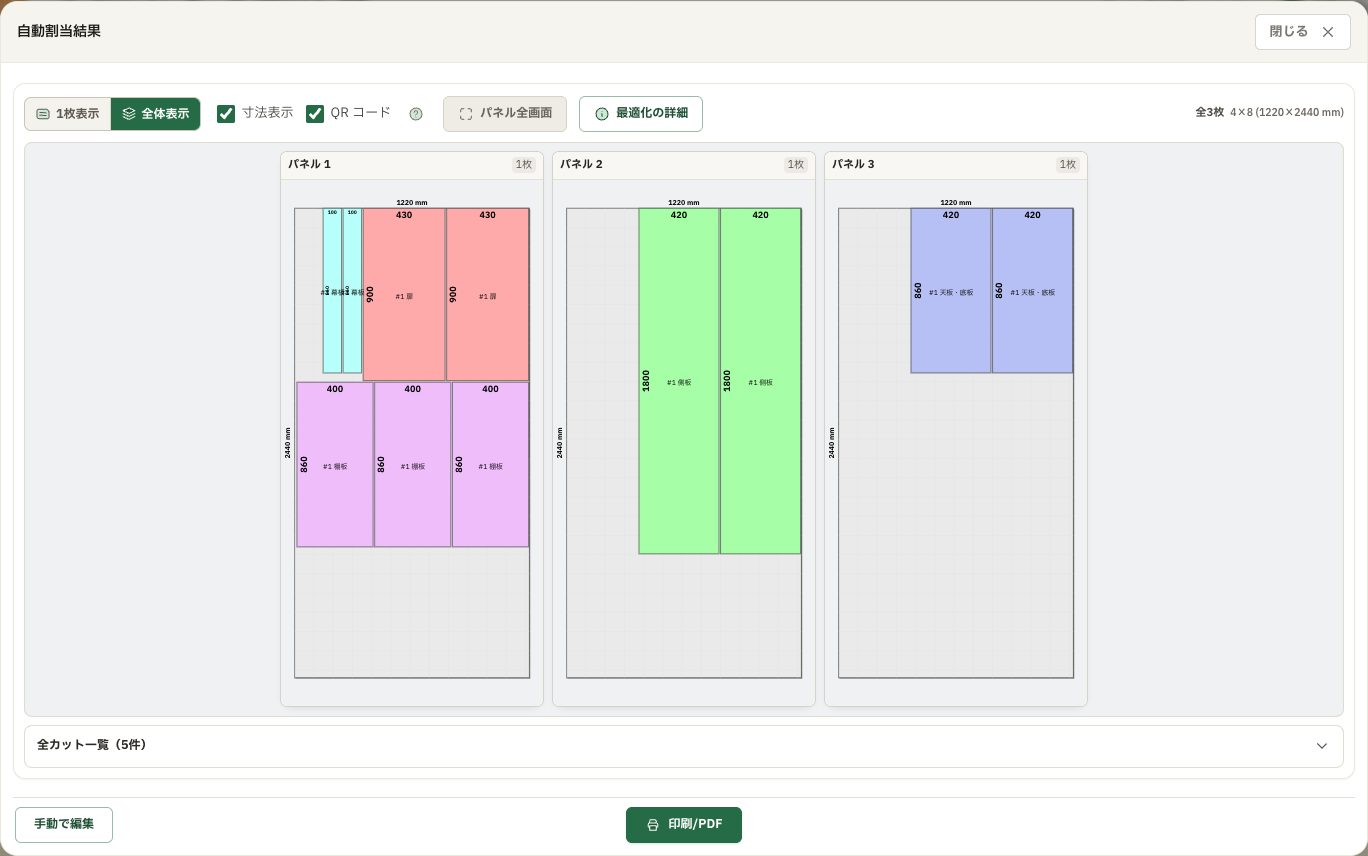The width and height of the screenshot is (1368, 856).
Task: Show 最適化の詳細 information
Action: (641, 114)
